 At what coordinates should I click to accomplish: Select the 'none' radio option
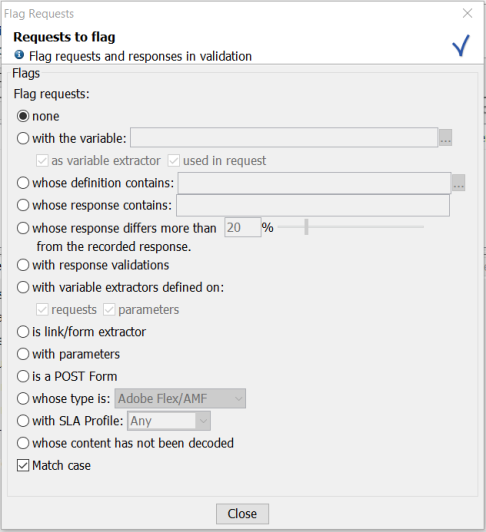point(23,116)
